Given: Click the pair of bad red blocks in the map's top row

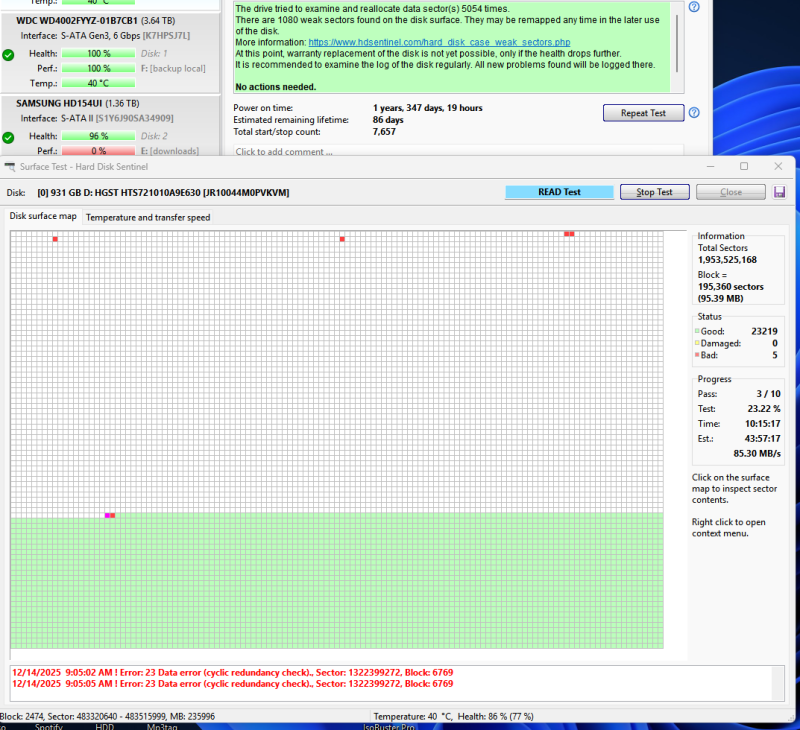Looking at the screenshot, I should 569,234.
